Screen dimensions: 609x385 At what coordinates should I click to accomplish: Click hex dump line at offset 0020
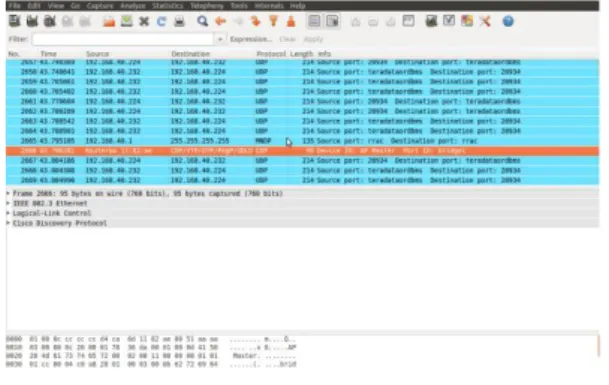[151, 356]
